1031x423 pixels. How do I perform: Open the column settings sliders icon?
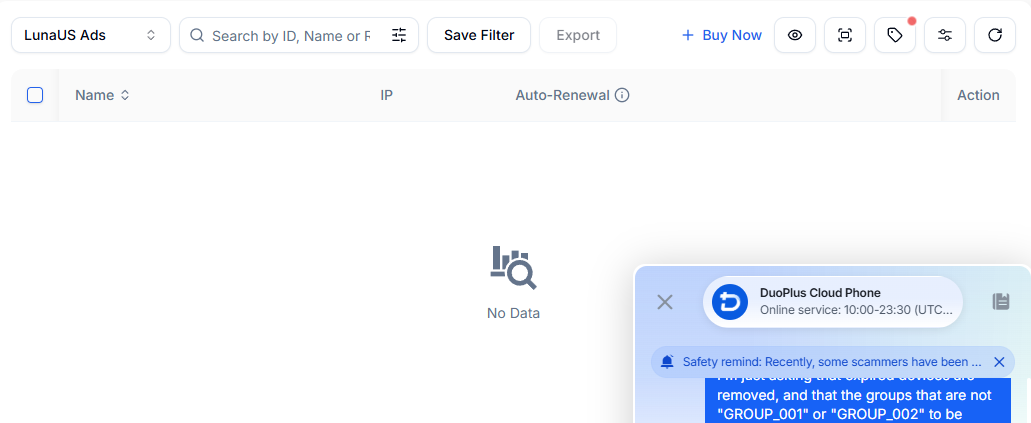click(x=945, y=35)
